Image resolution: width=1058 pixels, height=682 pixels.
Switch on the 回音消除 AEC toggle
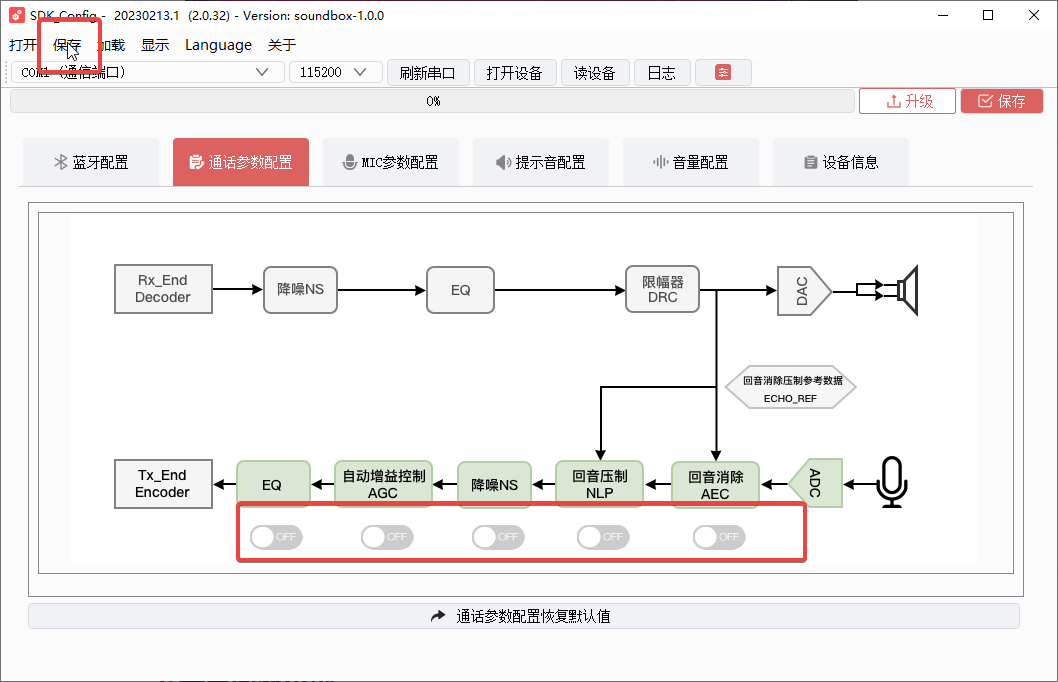(x=719, y=537)
